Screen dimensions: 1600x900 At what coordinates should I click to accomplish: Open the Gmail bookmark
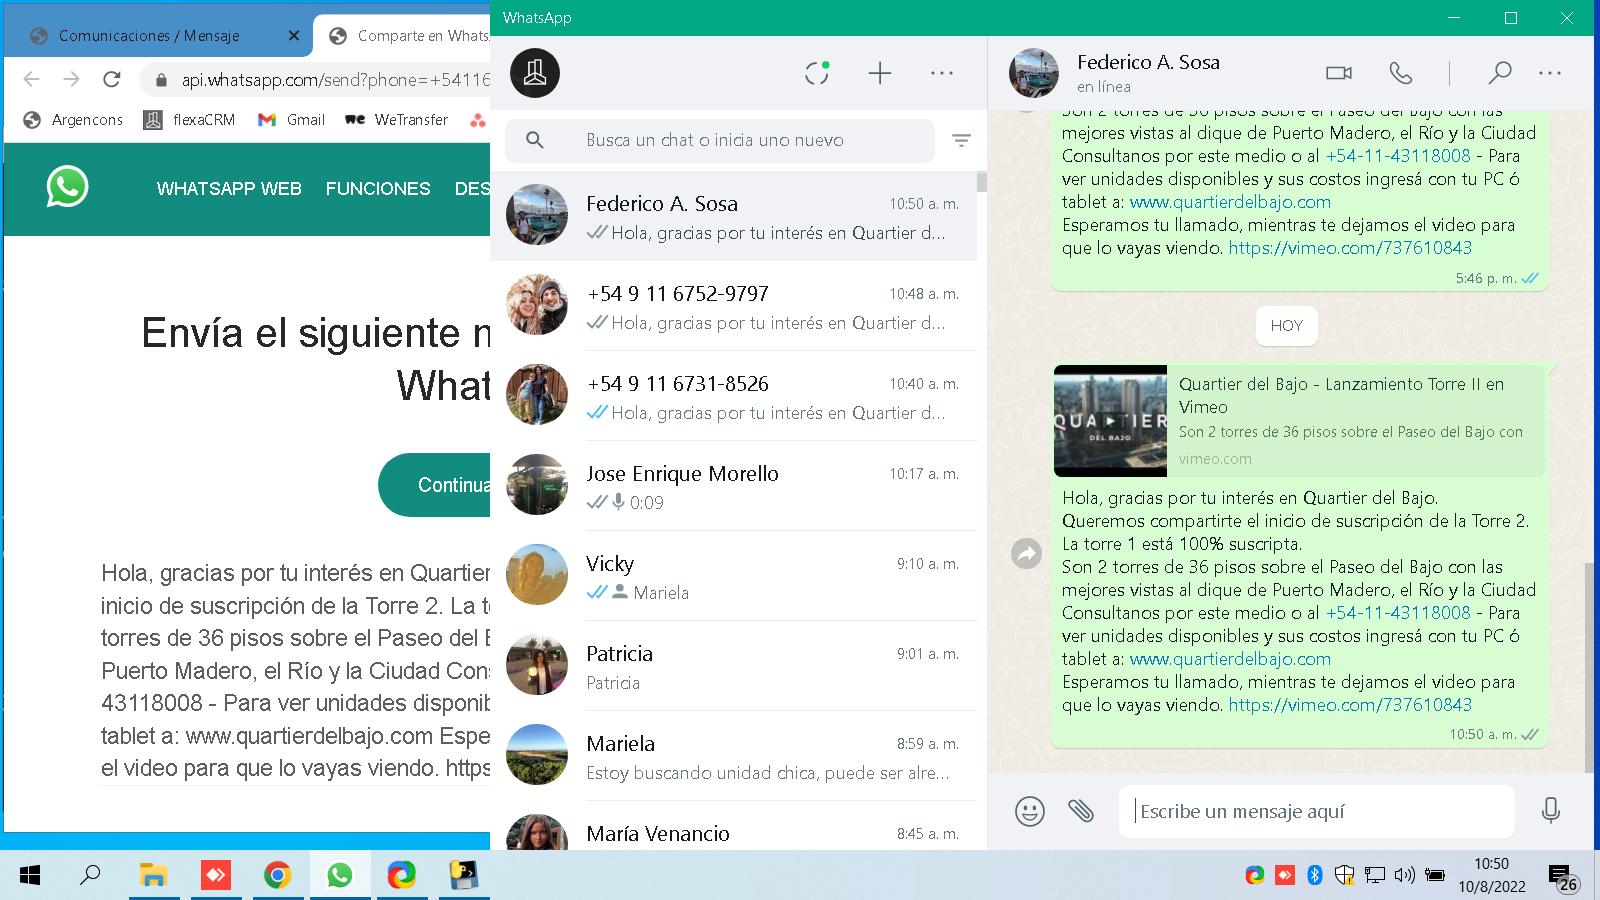point(291,120)
